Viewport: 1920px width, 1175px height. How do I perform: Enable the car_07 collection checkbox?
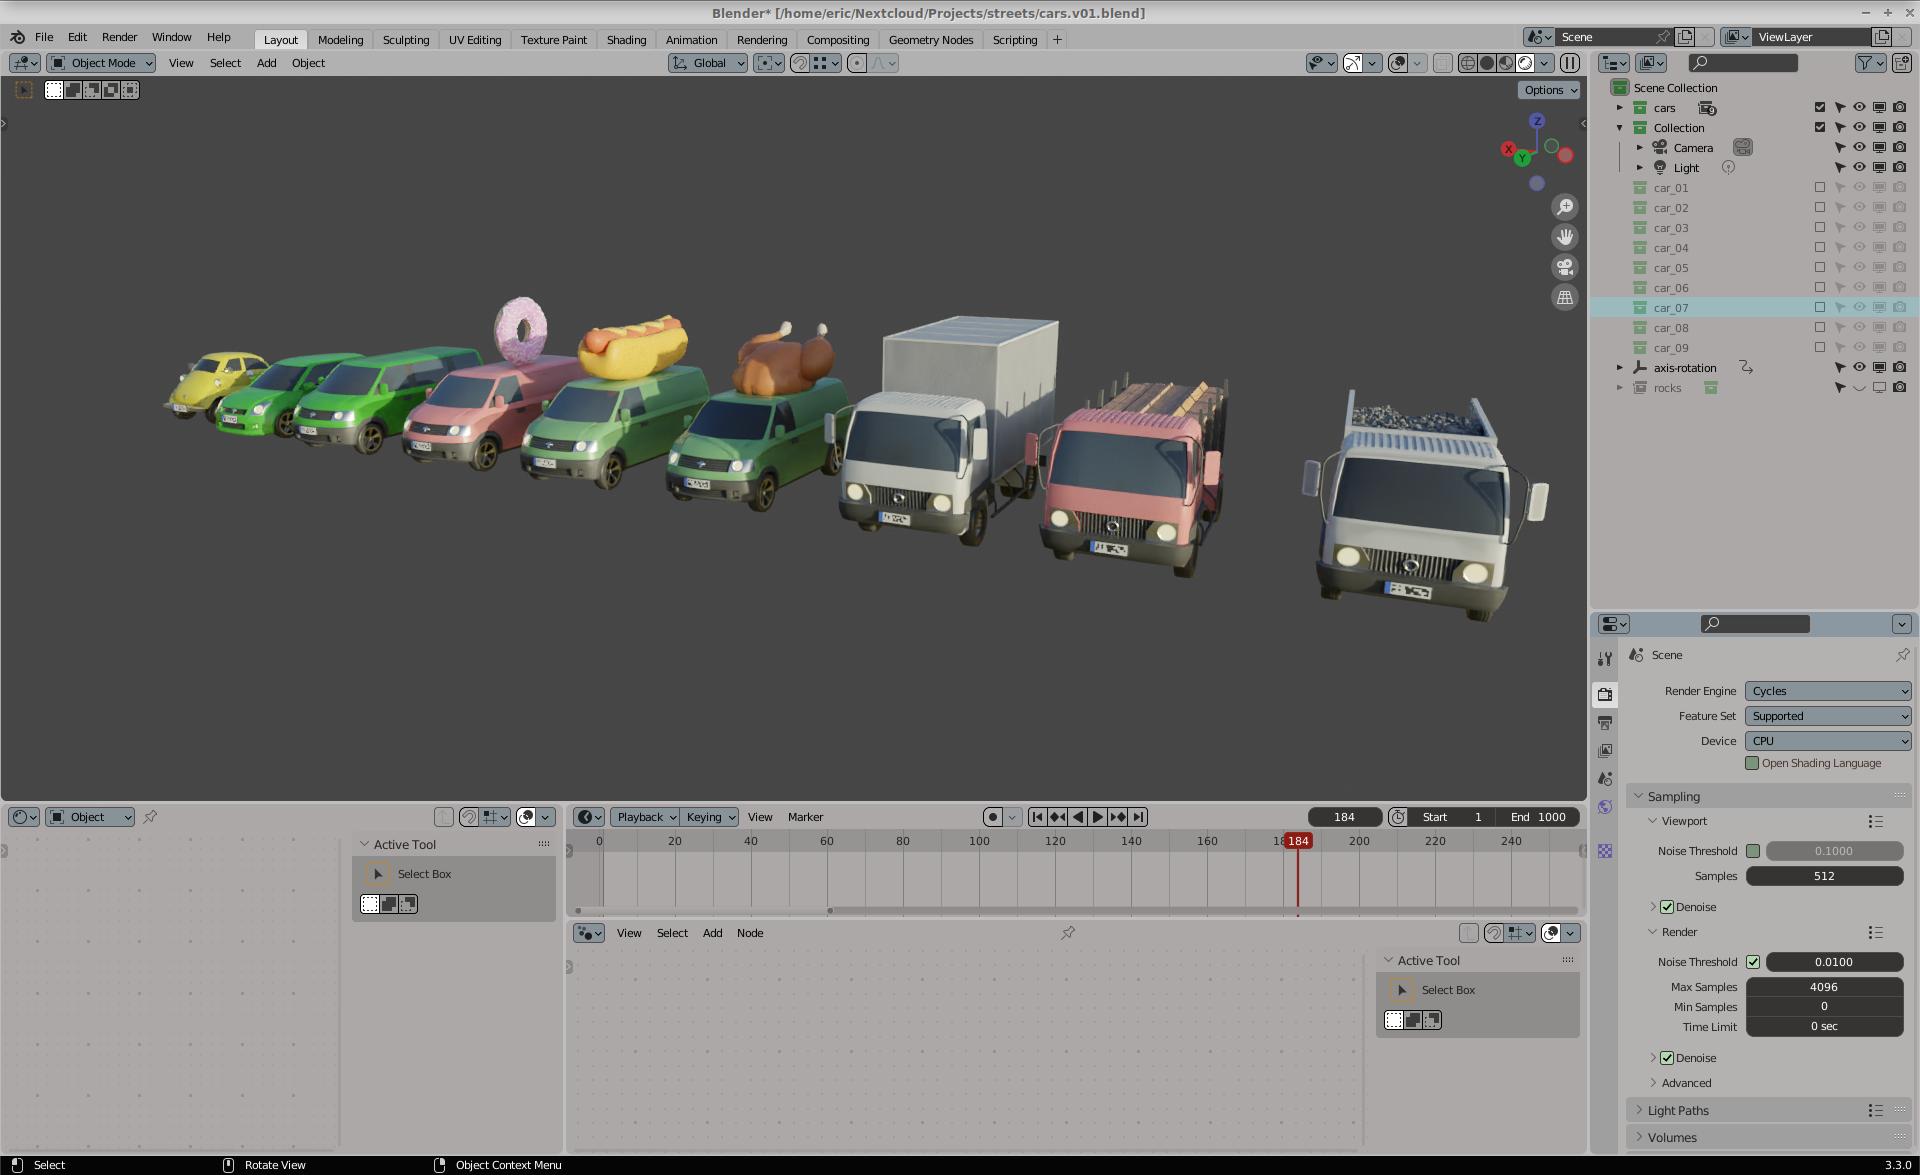(1820, 307)
